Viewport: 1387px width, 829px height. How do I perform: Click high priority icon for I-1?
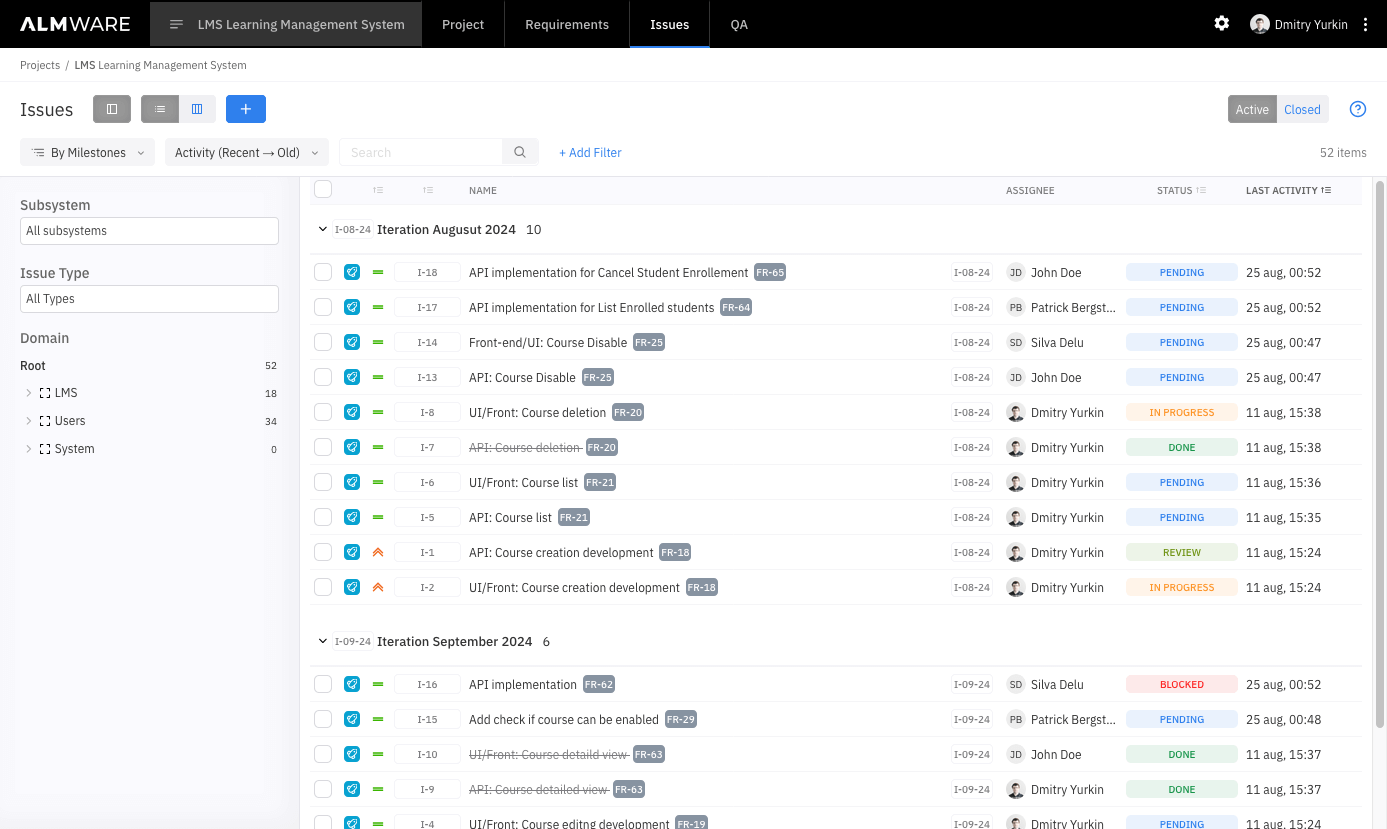coord(378,552)
